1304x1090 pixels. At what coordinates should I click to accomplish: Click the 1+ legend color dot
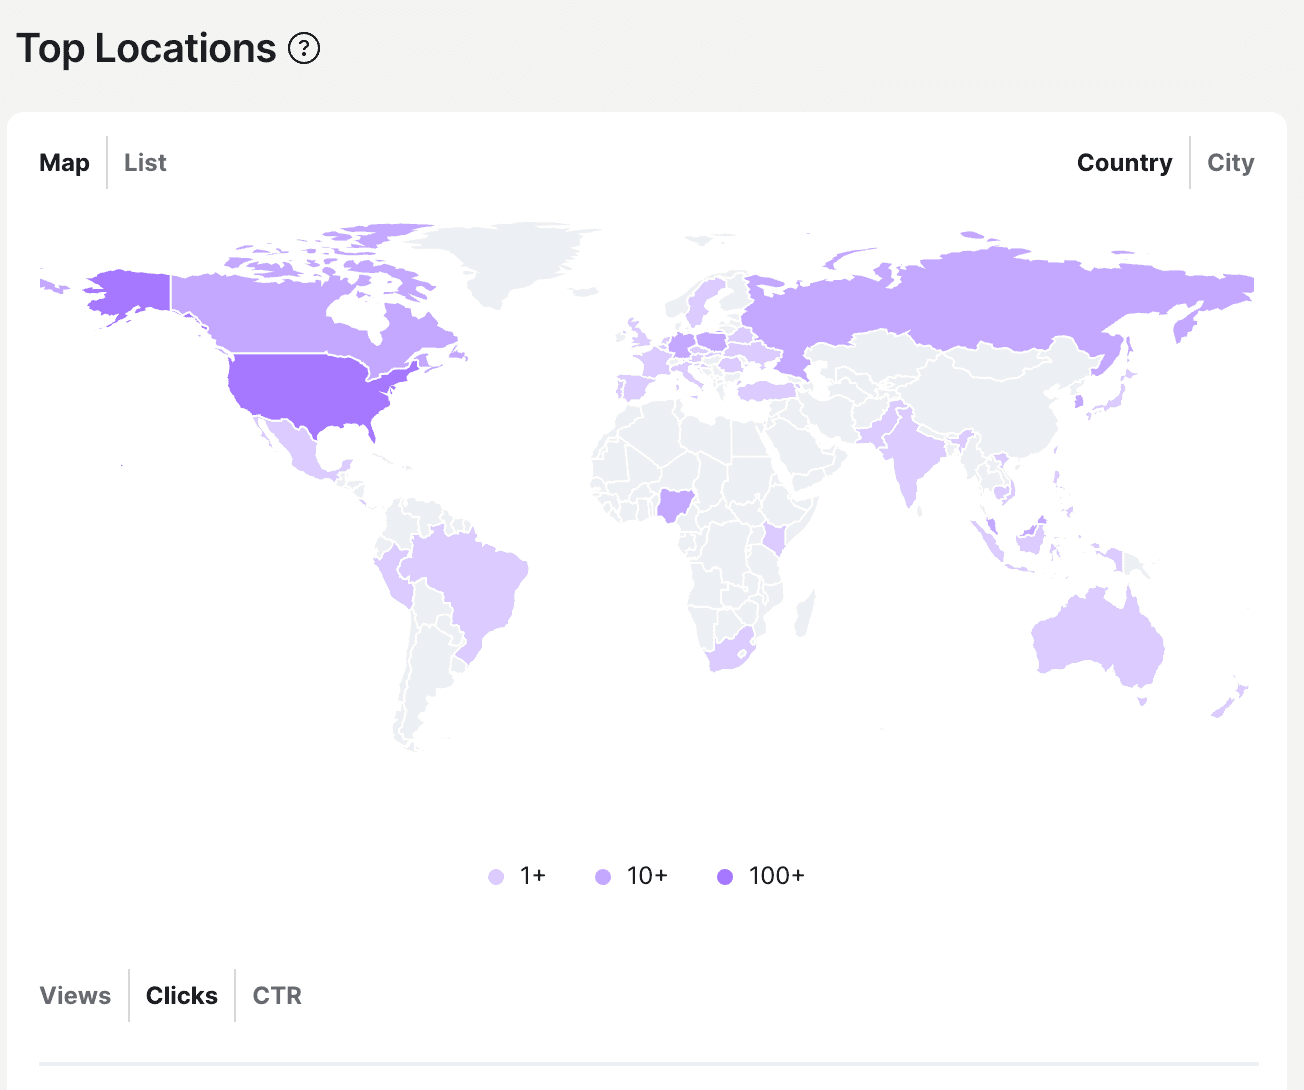[496, 877]
